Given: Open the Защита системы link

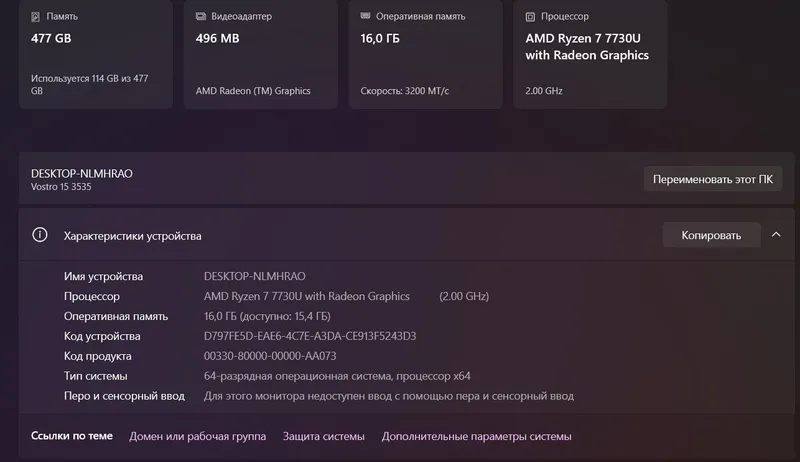Looking at the screenshot, I should (x=323, y=437).
